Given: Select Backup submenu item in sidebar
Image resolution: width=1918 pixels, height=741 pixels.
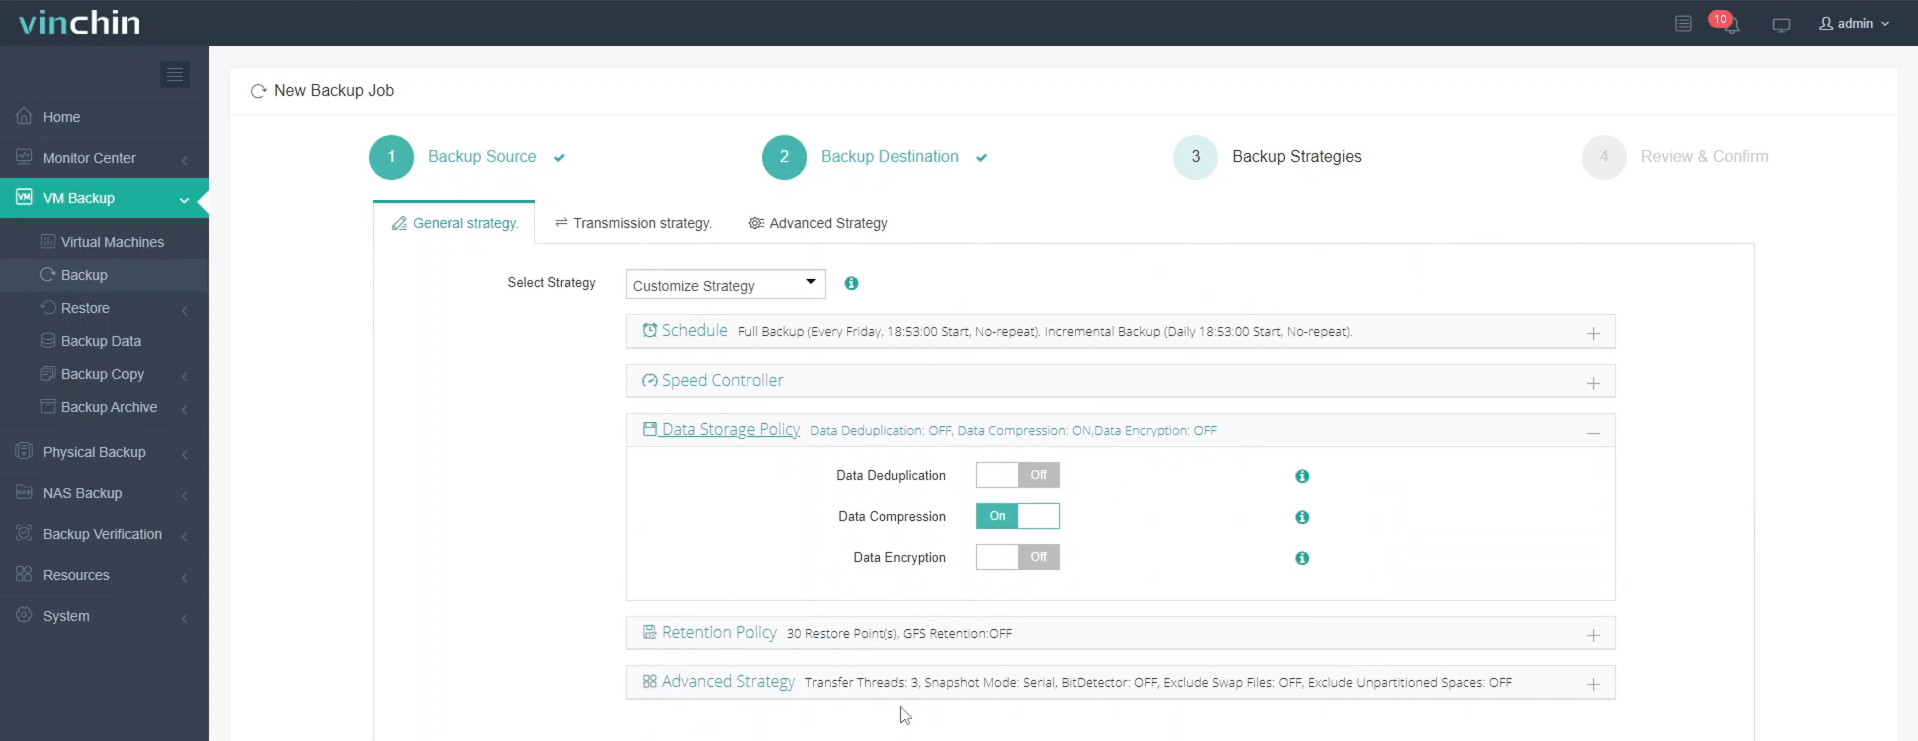Looking at the screenshot, I should coord(104,275).
